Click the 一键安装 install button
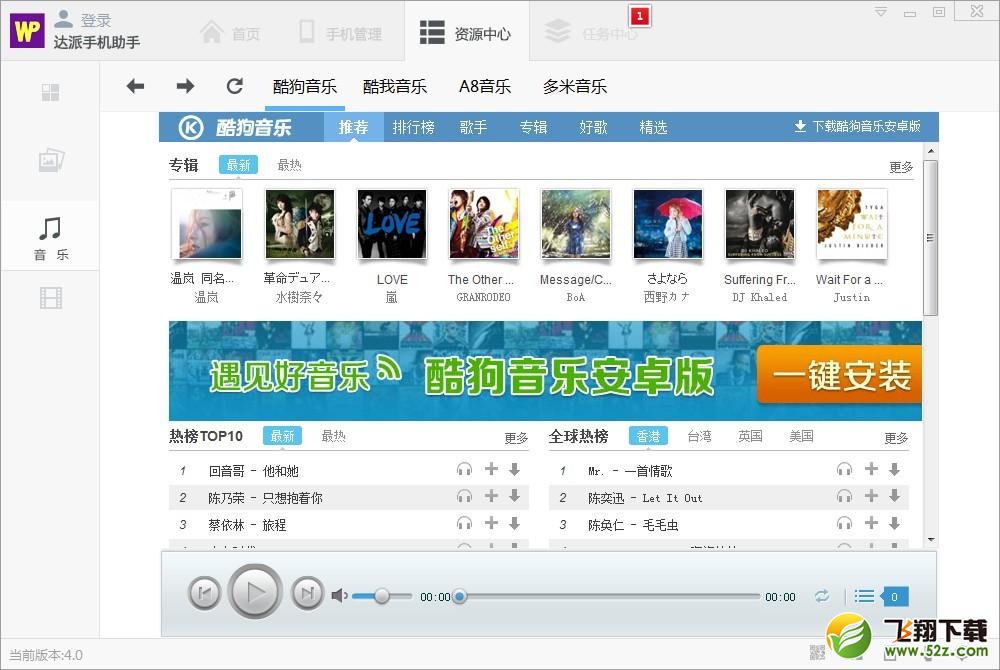This screenshot has height=670, width=1000. (x=839, y=374)
